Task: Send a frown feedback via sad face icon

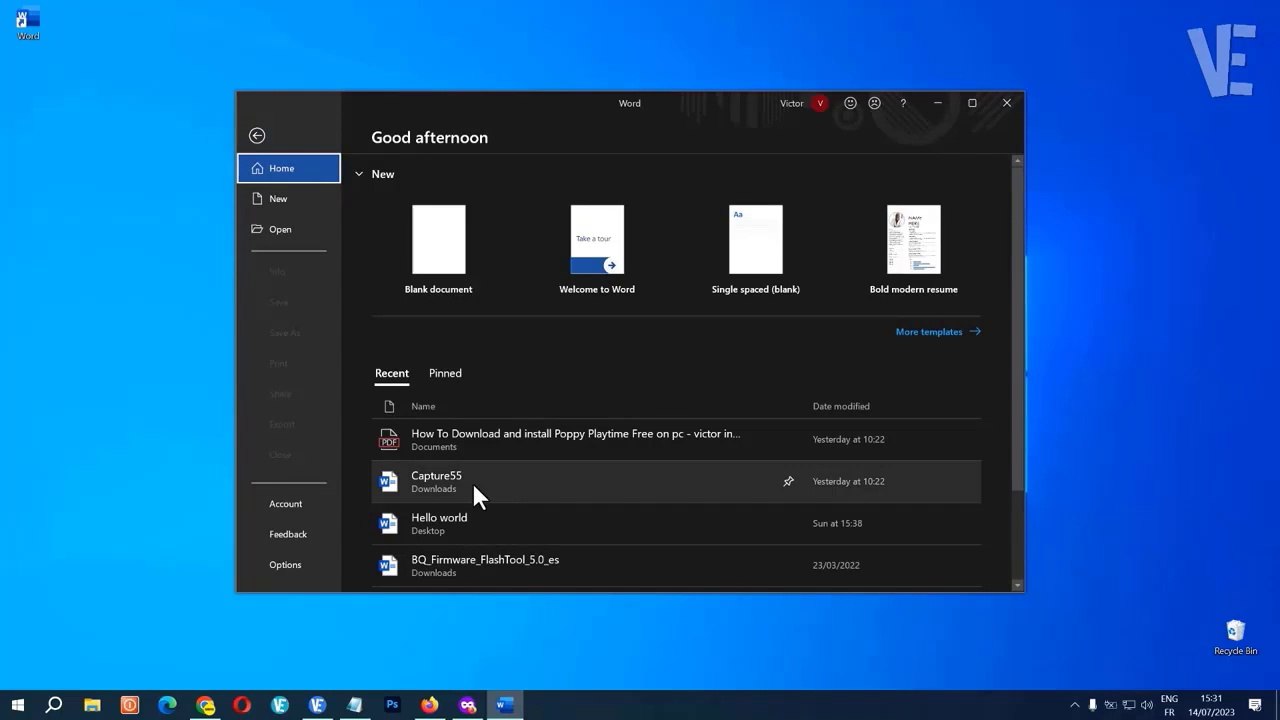Action: (874, 103)
